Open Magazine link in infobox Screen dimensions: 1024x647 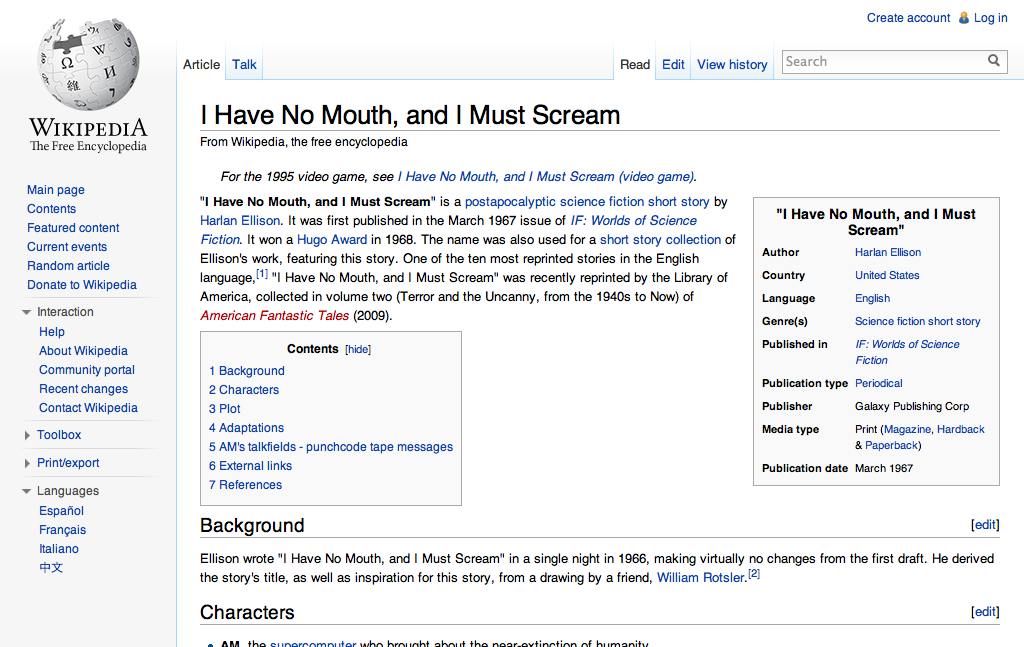pos(907,429)
